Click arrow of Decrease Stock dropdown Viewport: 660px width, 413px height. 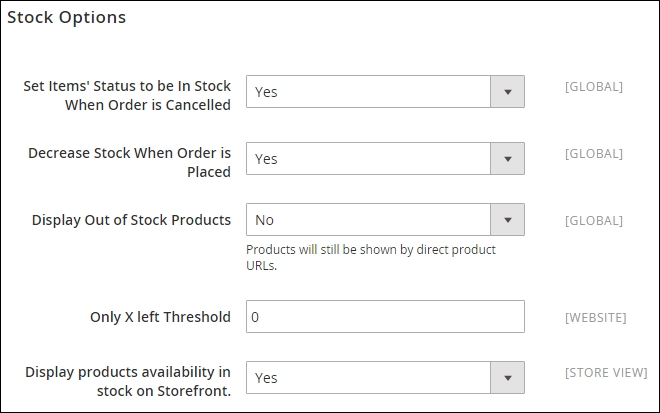click(507, 159)
